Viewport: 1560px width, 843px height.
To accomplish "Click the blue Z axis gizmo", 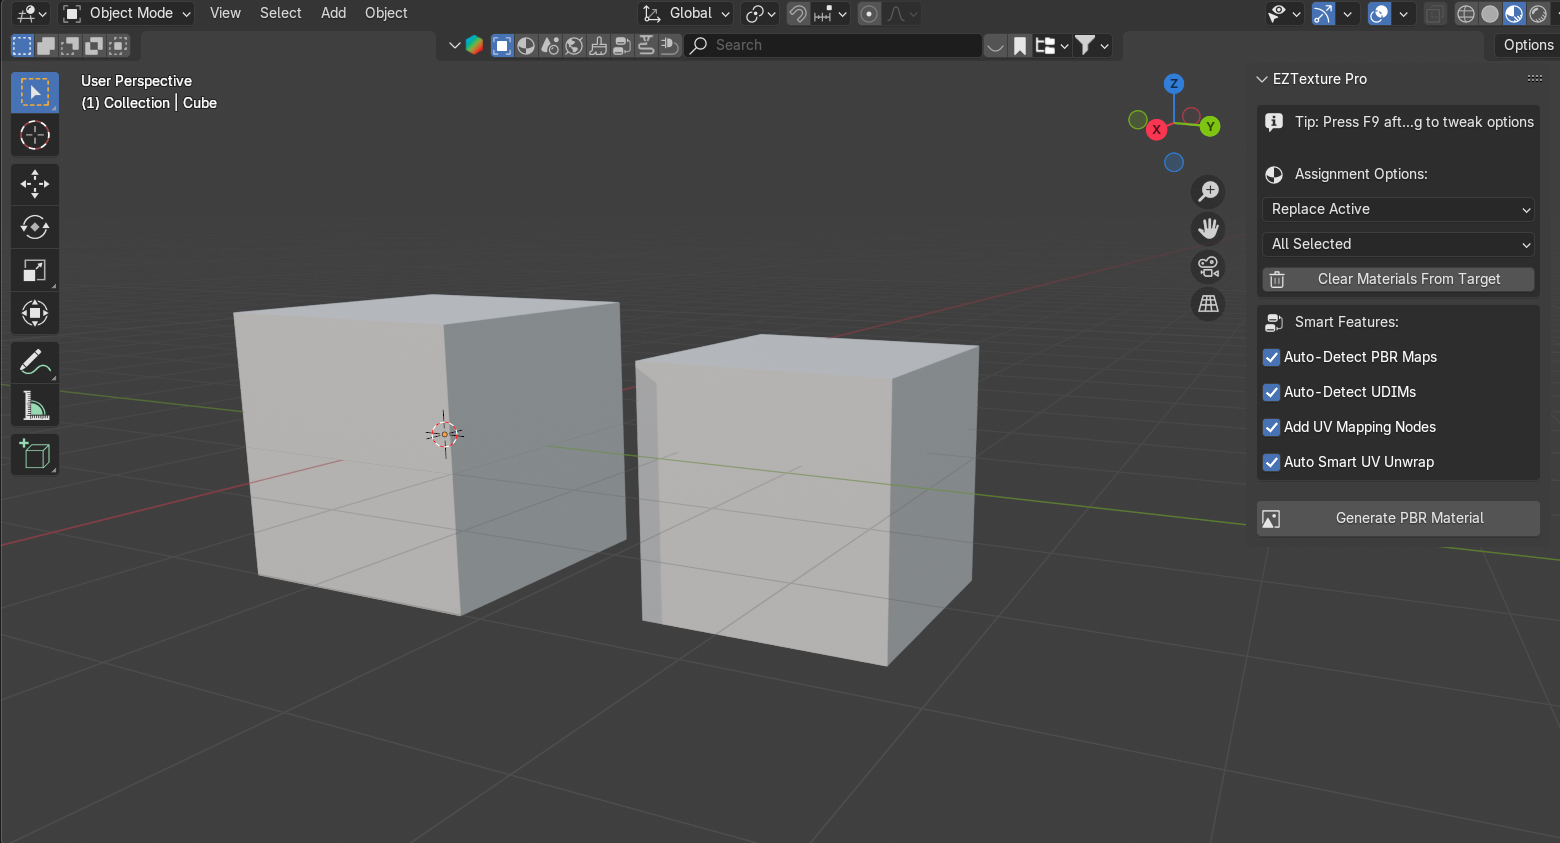I will [x=1174, y=83].
